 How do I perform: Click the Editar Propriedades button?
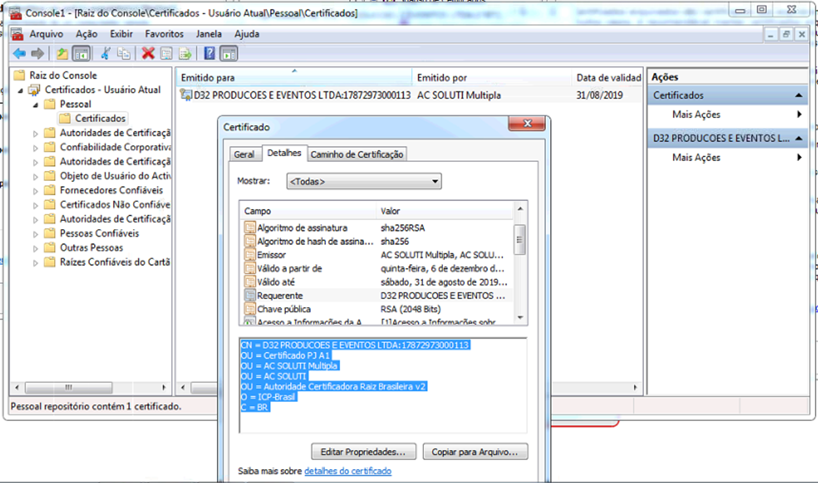(364, 452)
